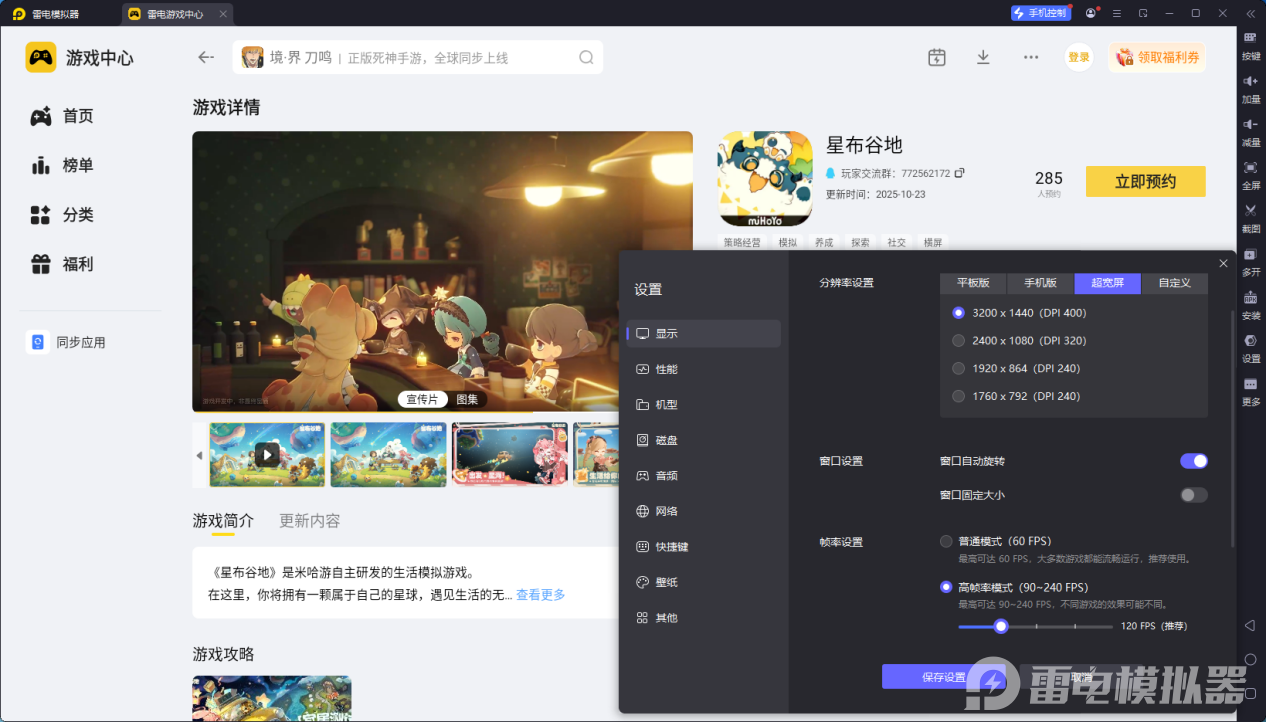This screenshot has width=1266, height=722.
Task: Open the keyboard mapping (按键) tool
Action: coord(1250,38)
